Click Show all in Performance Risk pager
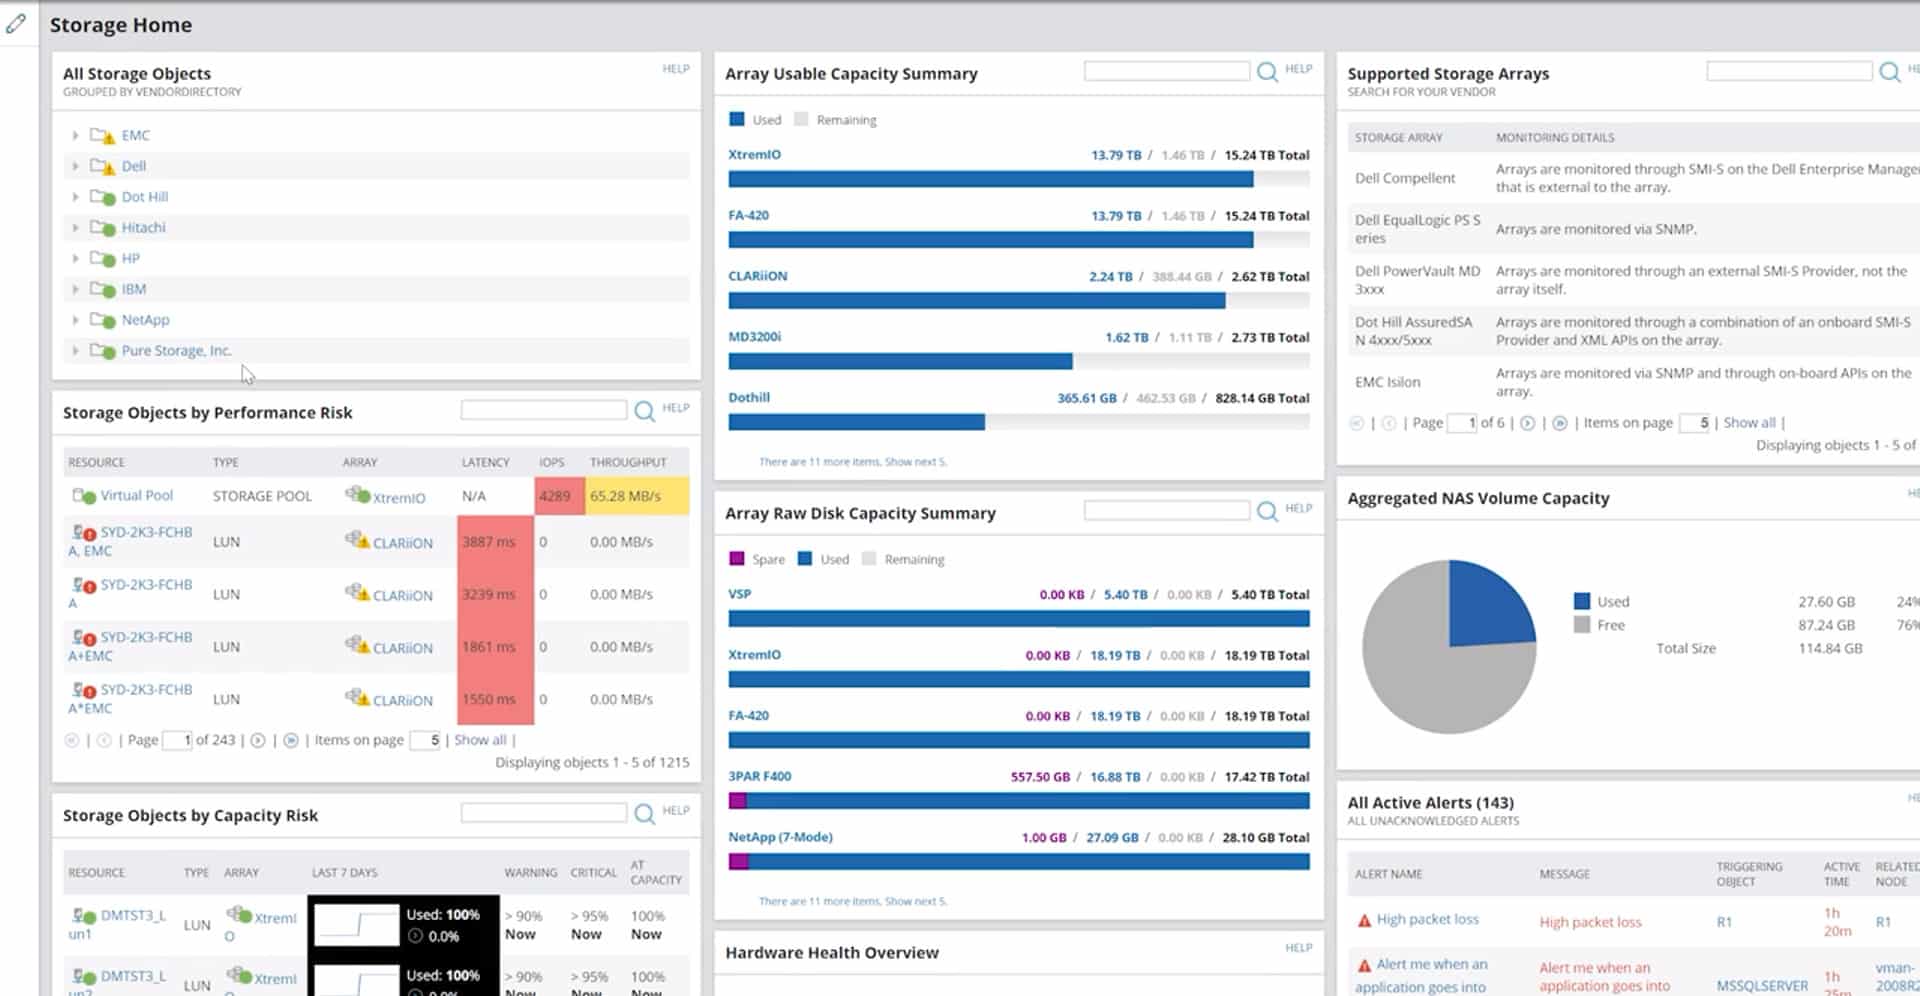This screenshot has height=996, width=1920. (480, 740)
